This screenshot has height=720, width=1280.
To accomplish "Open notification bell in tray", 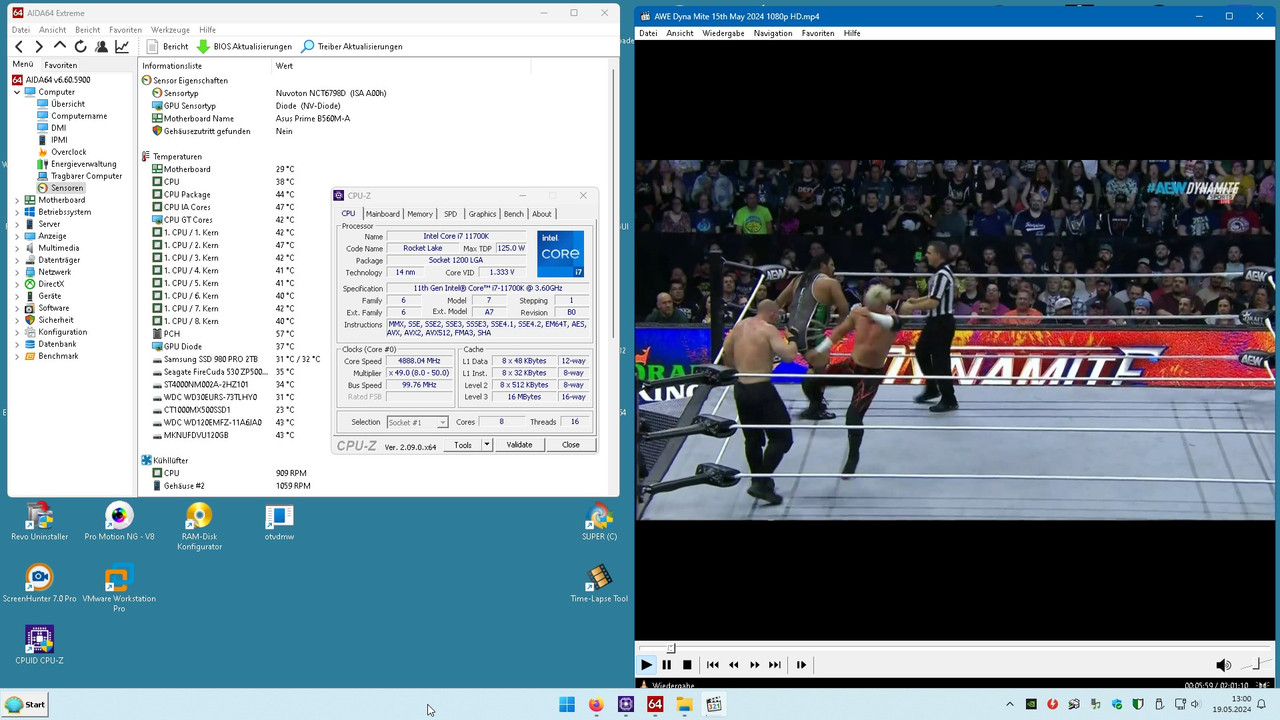I will tap(1261, 704).
